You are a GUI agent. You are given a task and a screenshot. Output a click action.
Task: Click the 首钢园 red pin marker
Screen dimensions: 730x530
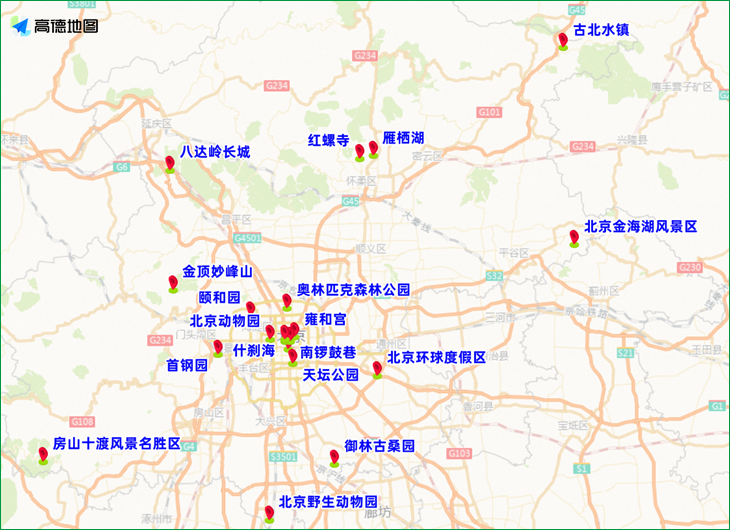tap(218, 347)
